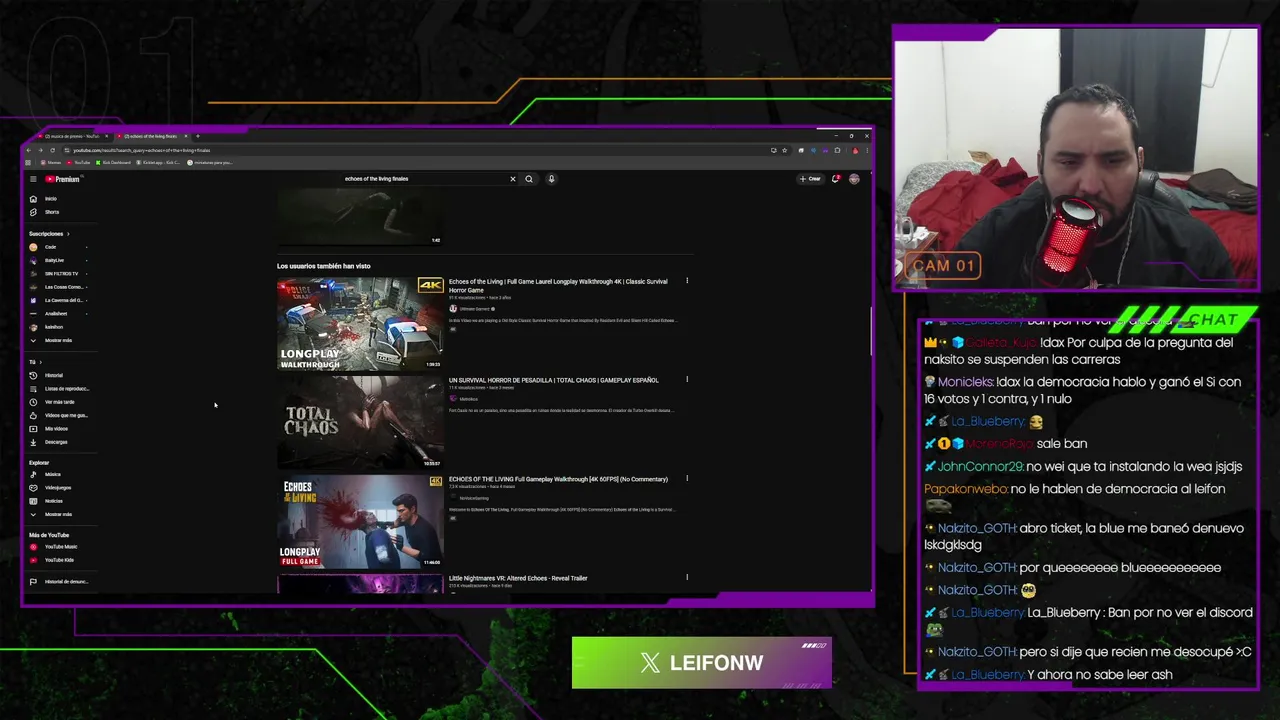Open the Memes bookmark
This screenshot has height=720, width=1280.
click(x=51, y=162)
